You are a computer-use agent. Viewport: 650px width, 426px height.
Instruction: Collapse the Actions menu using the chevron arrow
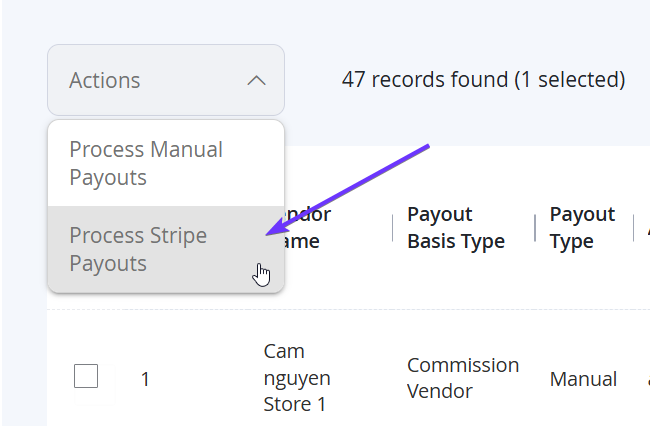(257, 80)
